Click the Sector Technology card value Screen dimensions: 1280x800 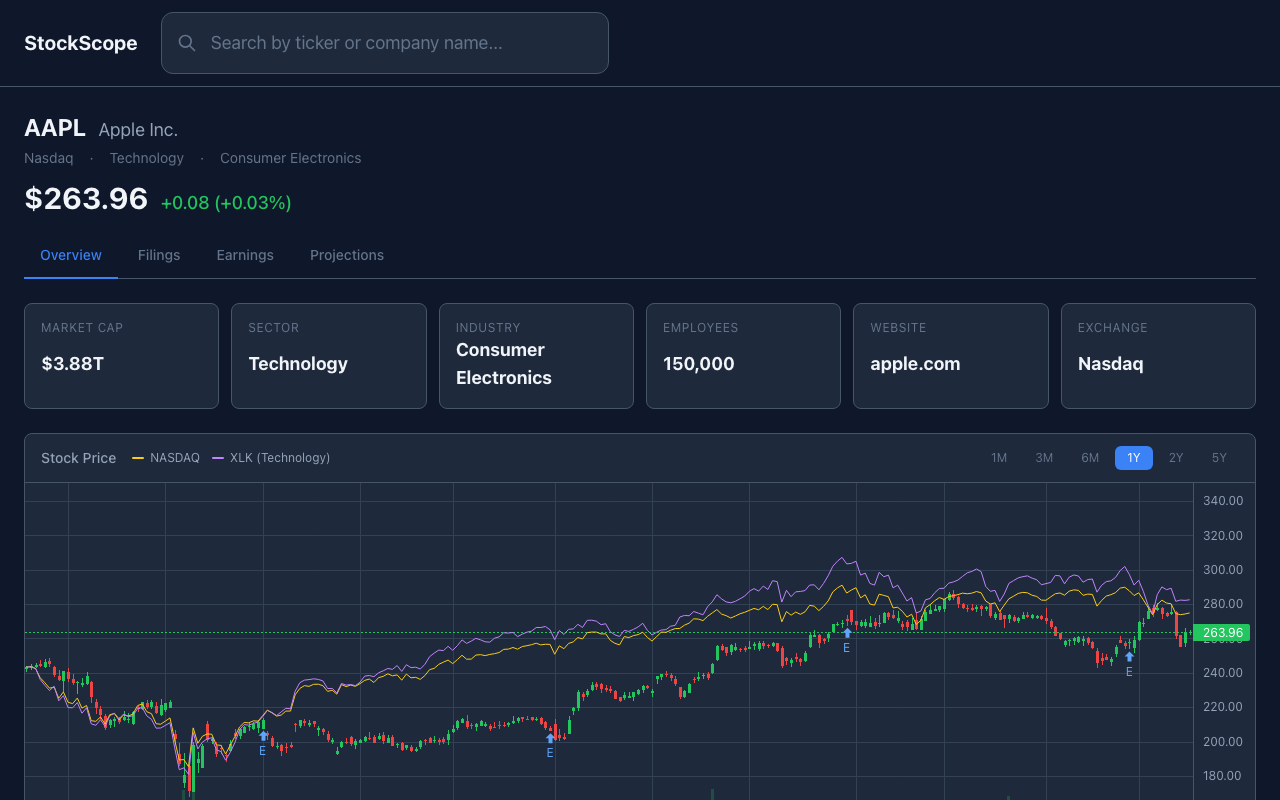pyautogui.click(x=298, y=364)
